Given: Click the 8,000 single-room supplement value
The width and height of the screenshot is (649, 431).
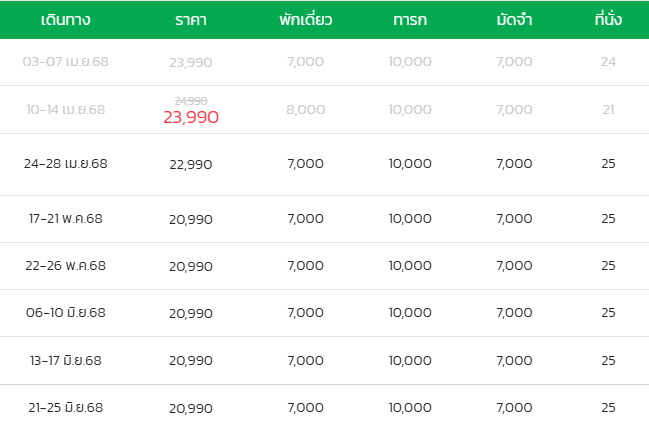Looking at the screenshot, I should [x=305, y=110].
